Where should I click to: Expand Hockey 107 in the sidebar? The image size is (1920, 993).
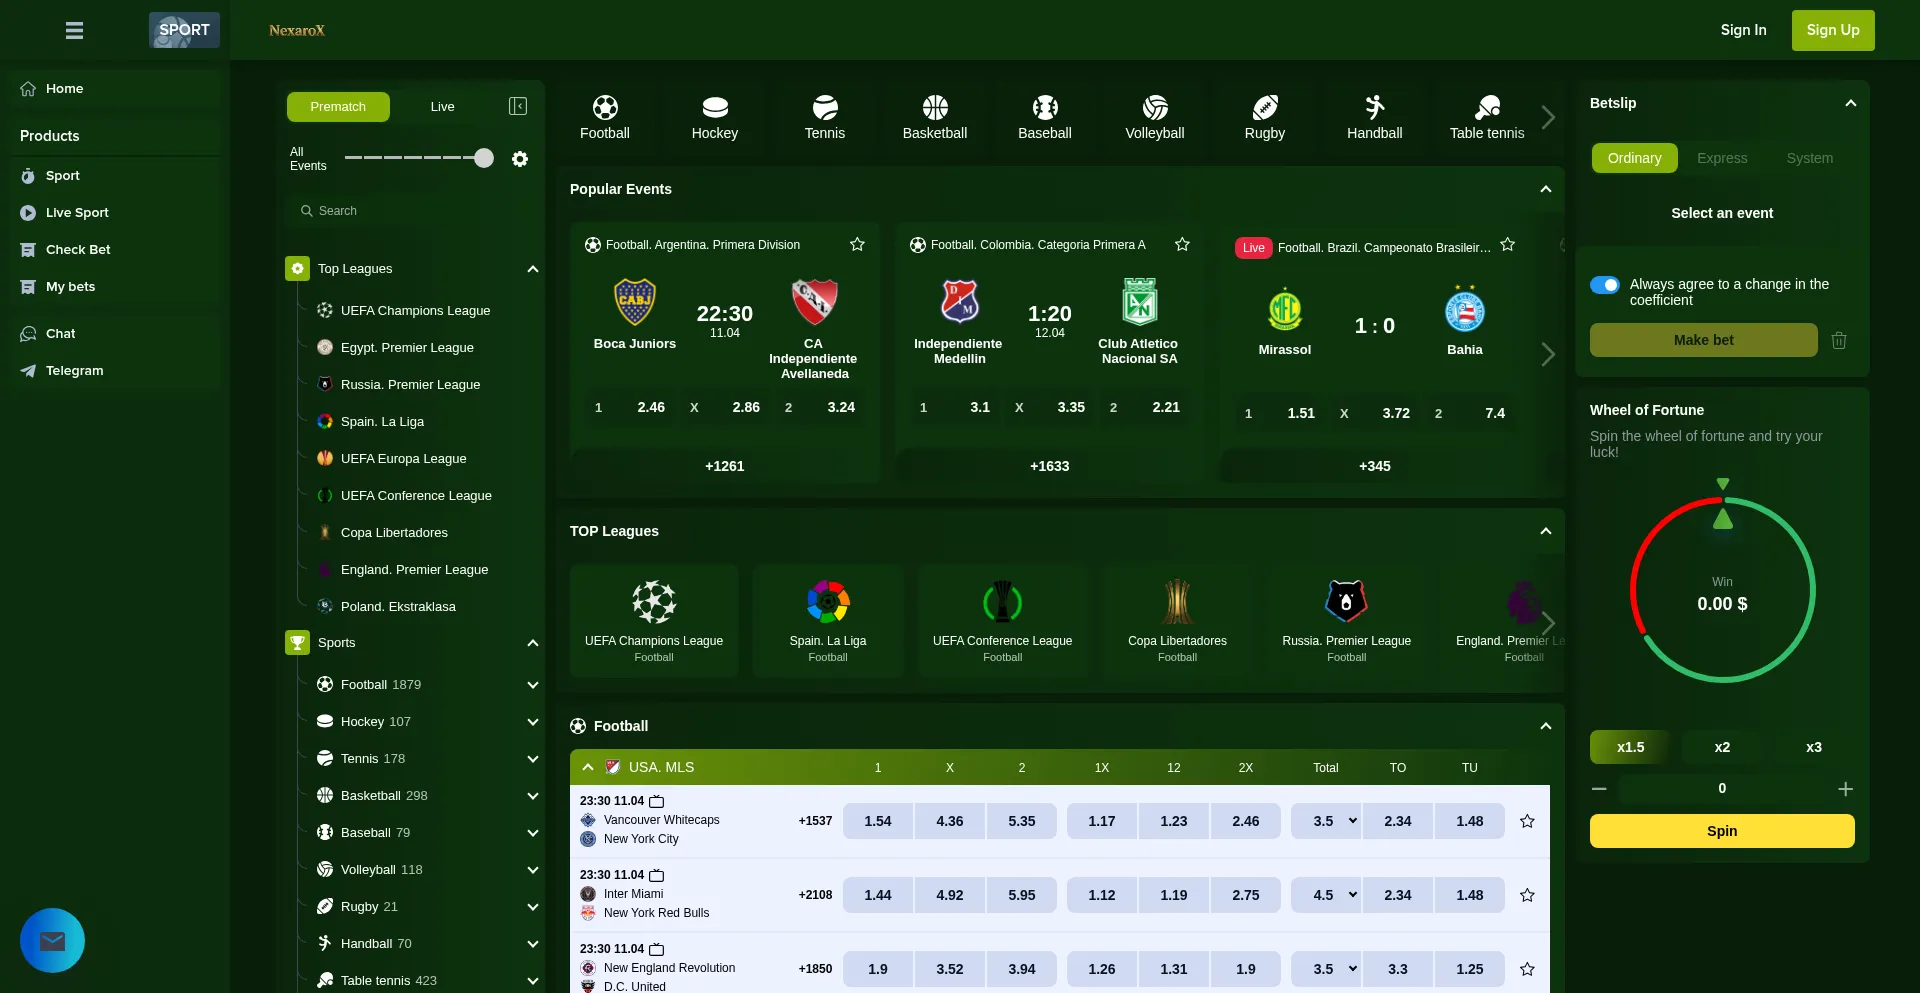[x=533, y=722]
